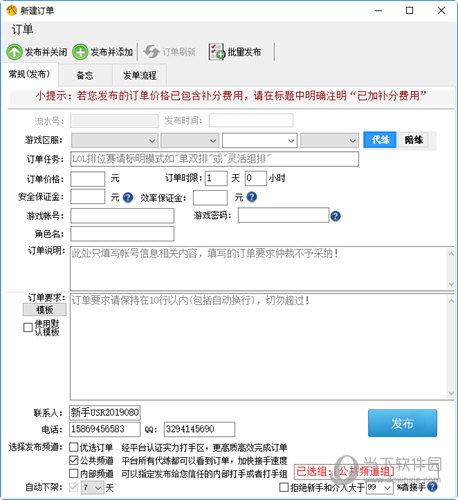Click the 订单刷新 refresh icon

coord(151,52)
